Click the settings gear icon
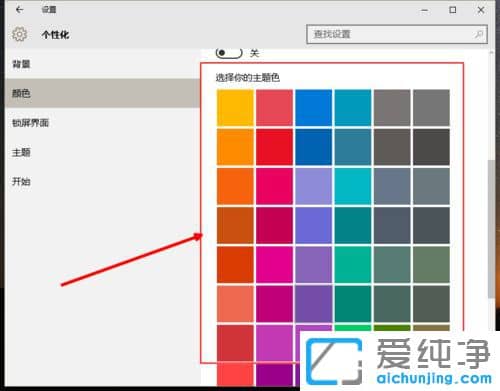The height and width of the screenshot is (391, 500). pyautogui.click(x=19, y=34)
